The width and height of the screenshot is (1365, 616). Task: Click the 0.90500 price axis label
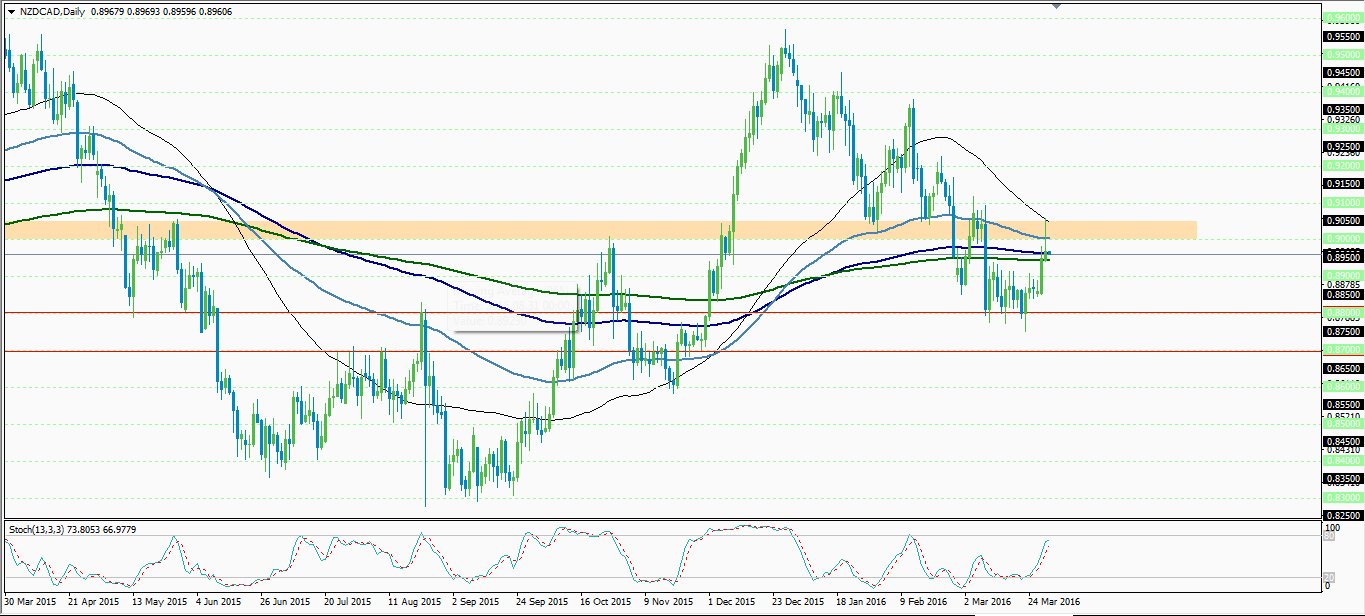pos(1343,221)
